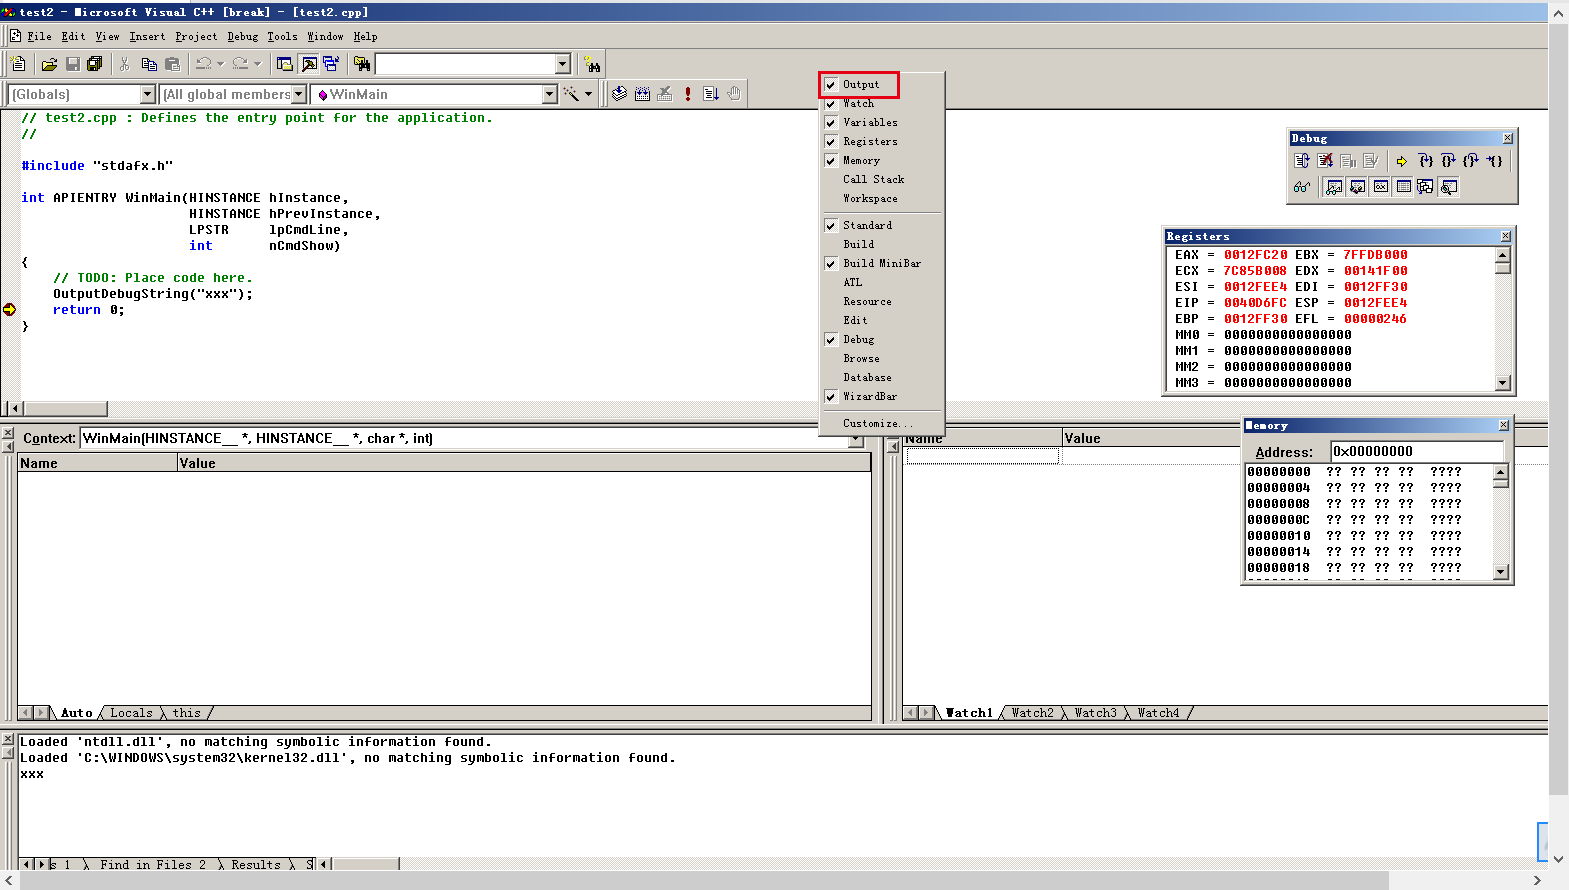Expand the WinMain members dropdown
Viewport: 1569px width, 890px height.
pyautogui.click(x=549, y=94)
